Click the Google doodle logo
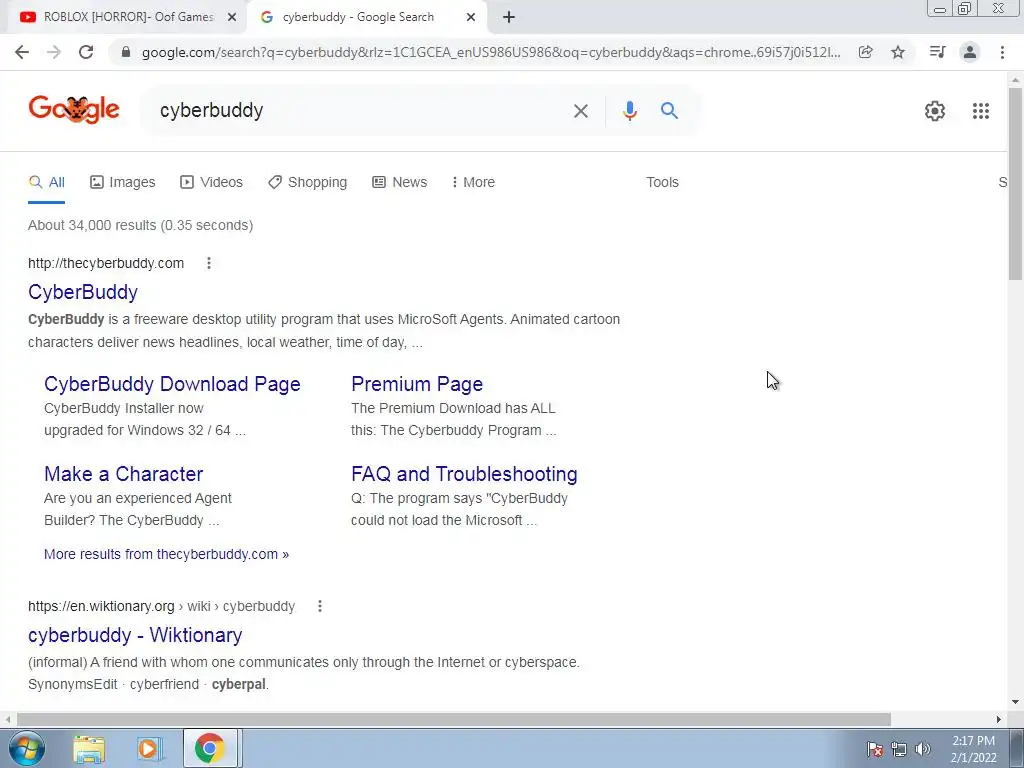1024x768 pixels. click(x=74, y=110)
